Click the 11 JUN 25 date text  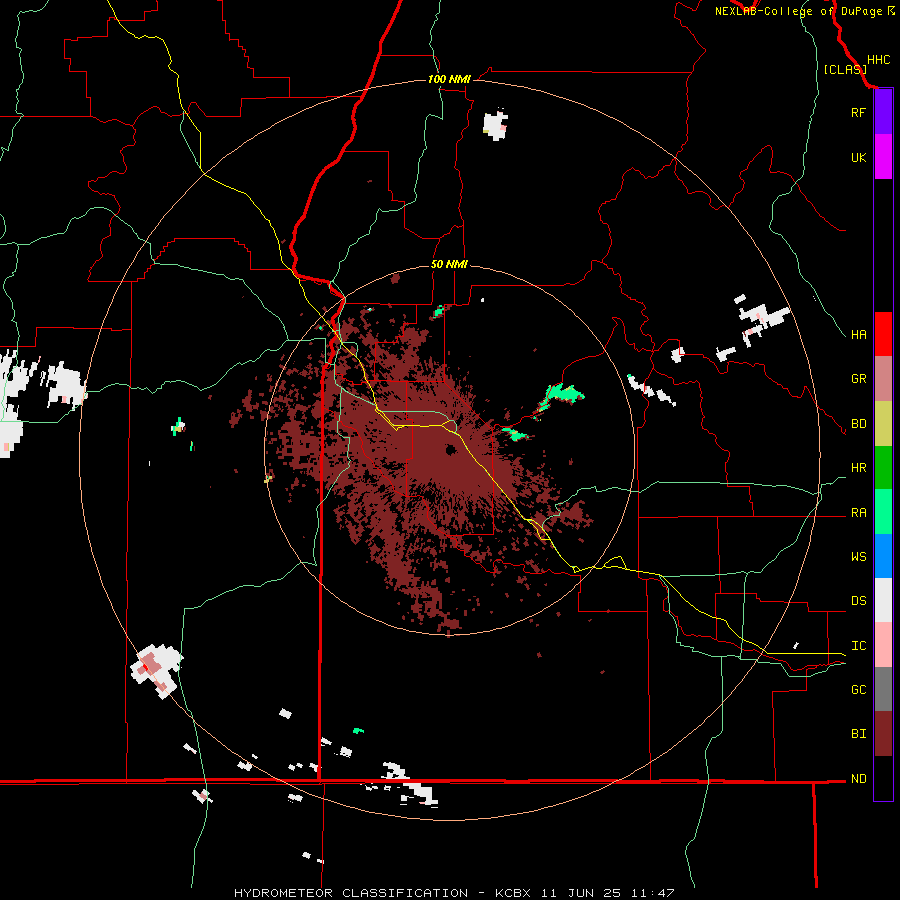point(581,893)
